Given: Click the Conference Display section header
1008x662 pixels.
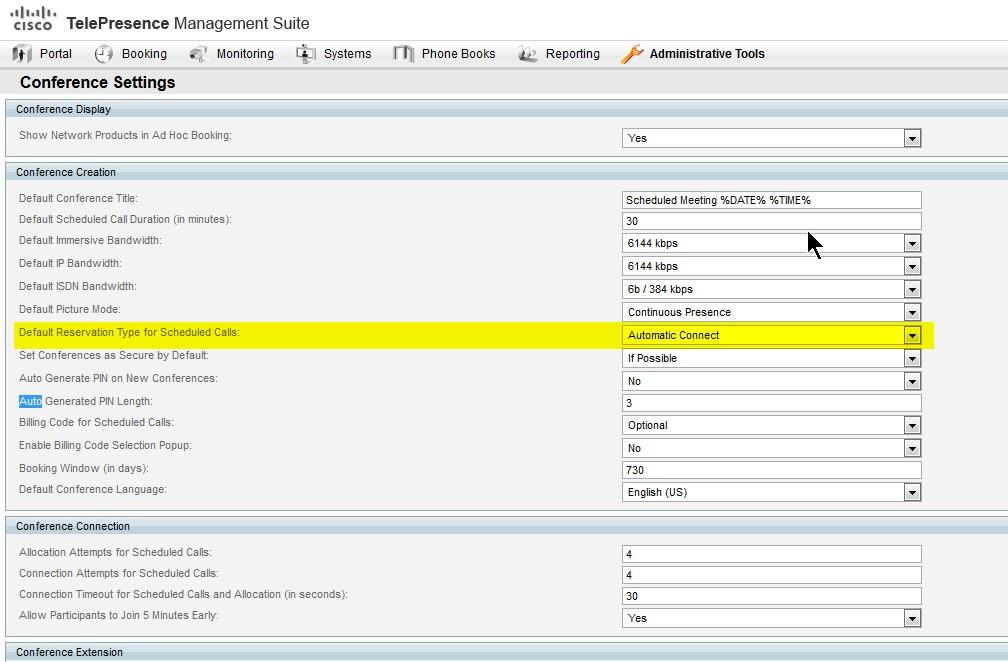Looking at the screenshot, I should pos(507,109).
